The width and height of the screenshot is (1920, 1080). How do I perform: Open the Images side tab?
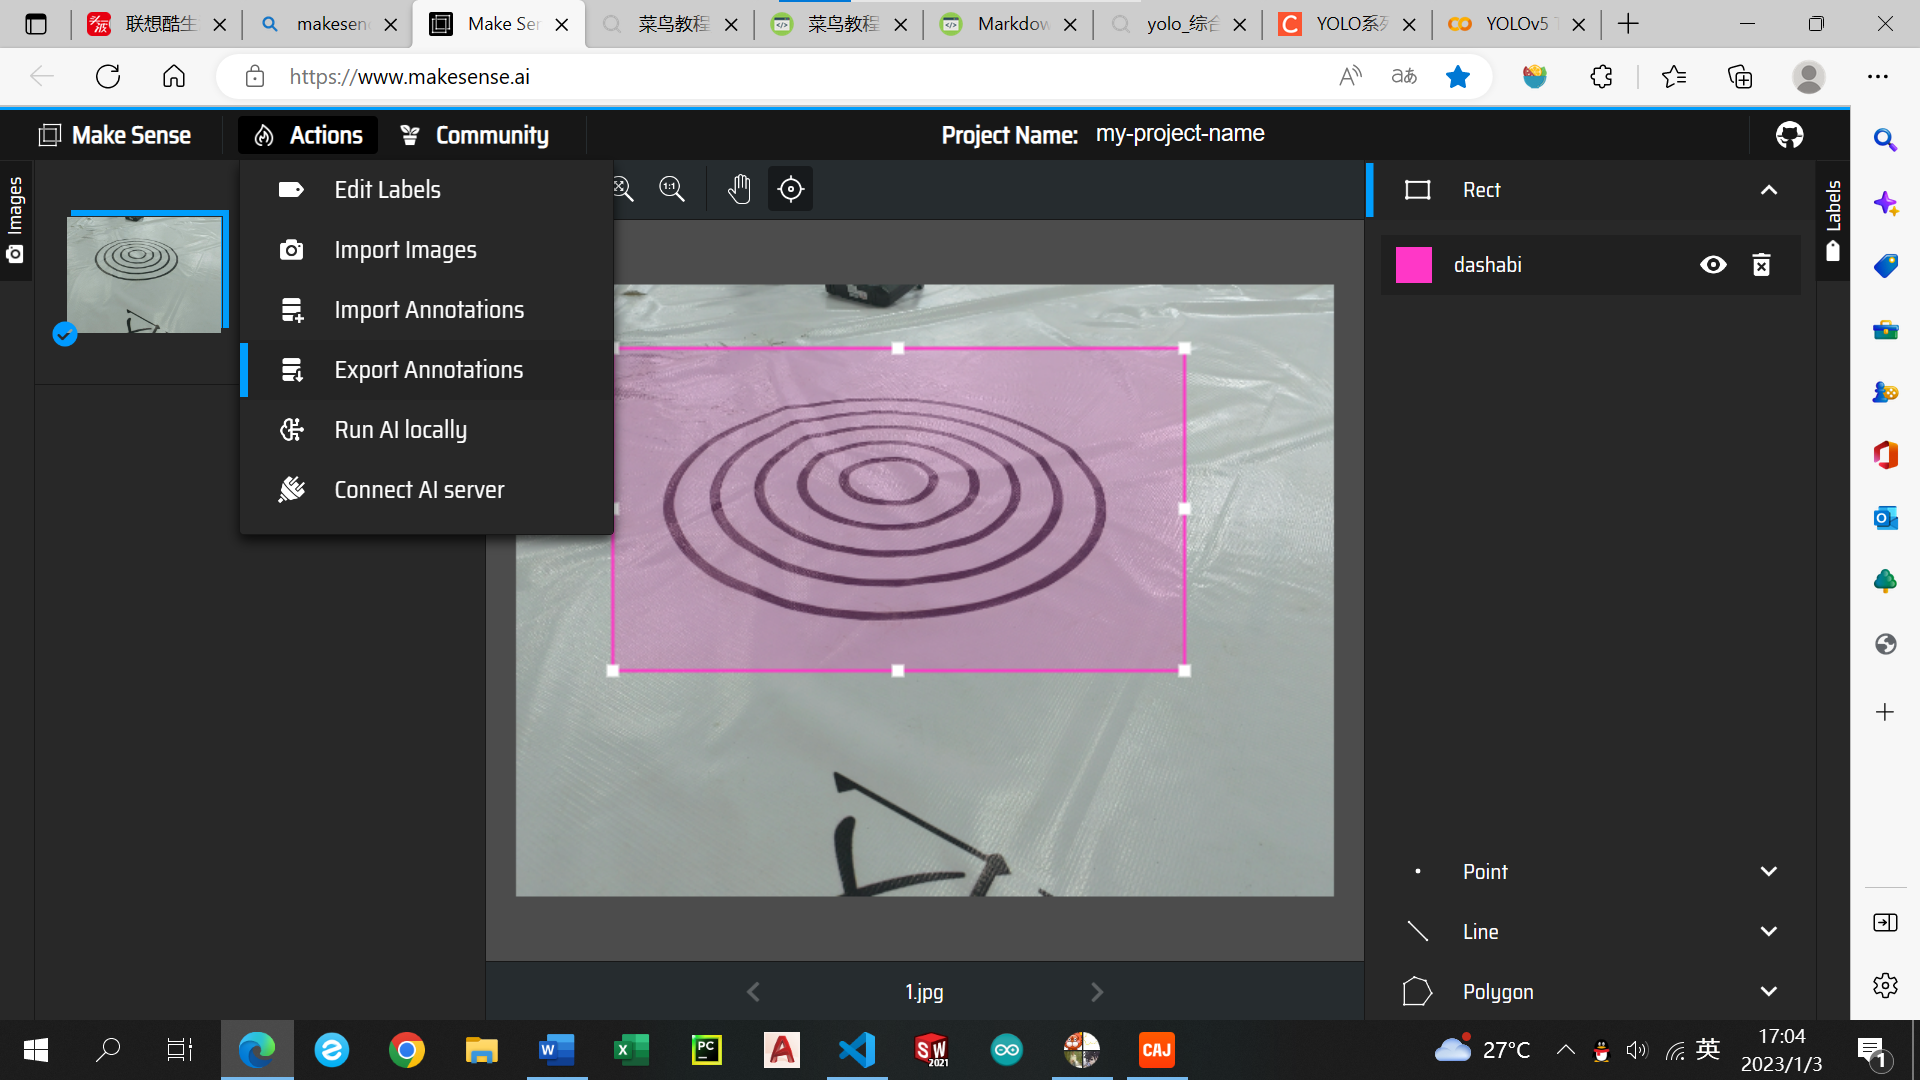point(15,220)
